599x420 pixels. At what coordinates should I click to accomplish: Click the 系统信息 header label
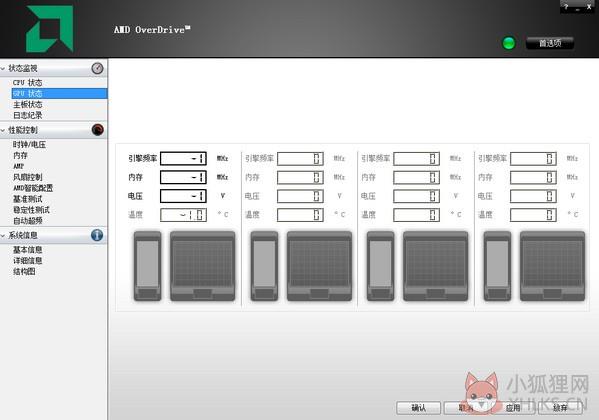pyautogui.click(x=23, y=235)
